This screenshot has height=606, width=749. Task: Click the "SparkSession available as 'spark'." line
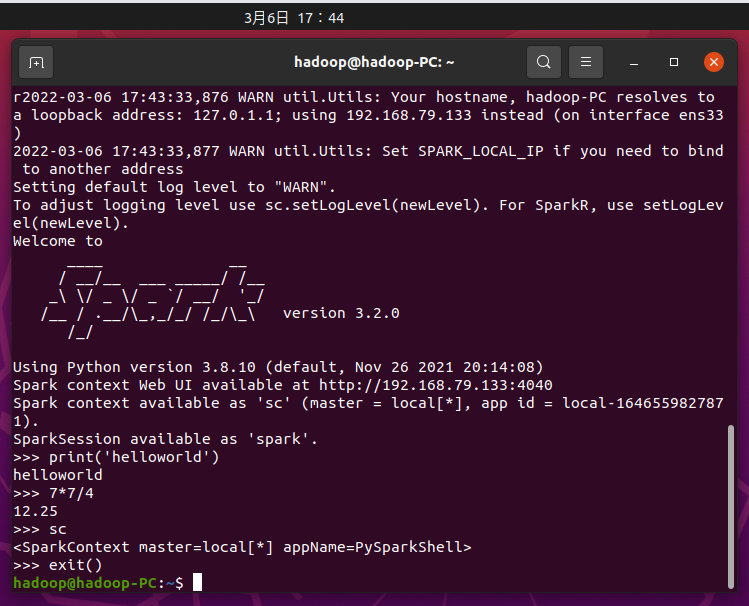click(x=165, y=439)
